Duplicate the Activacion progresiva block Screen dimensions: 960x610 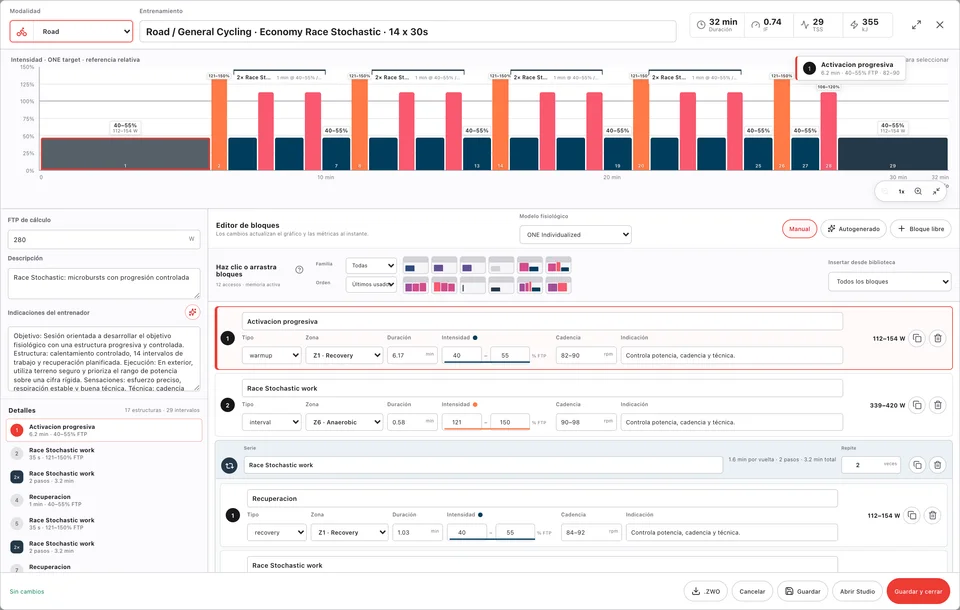[x=917, y=338]
